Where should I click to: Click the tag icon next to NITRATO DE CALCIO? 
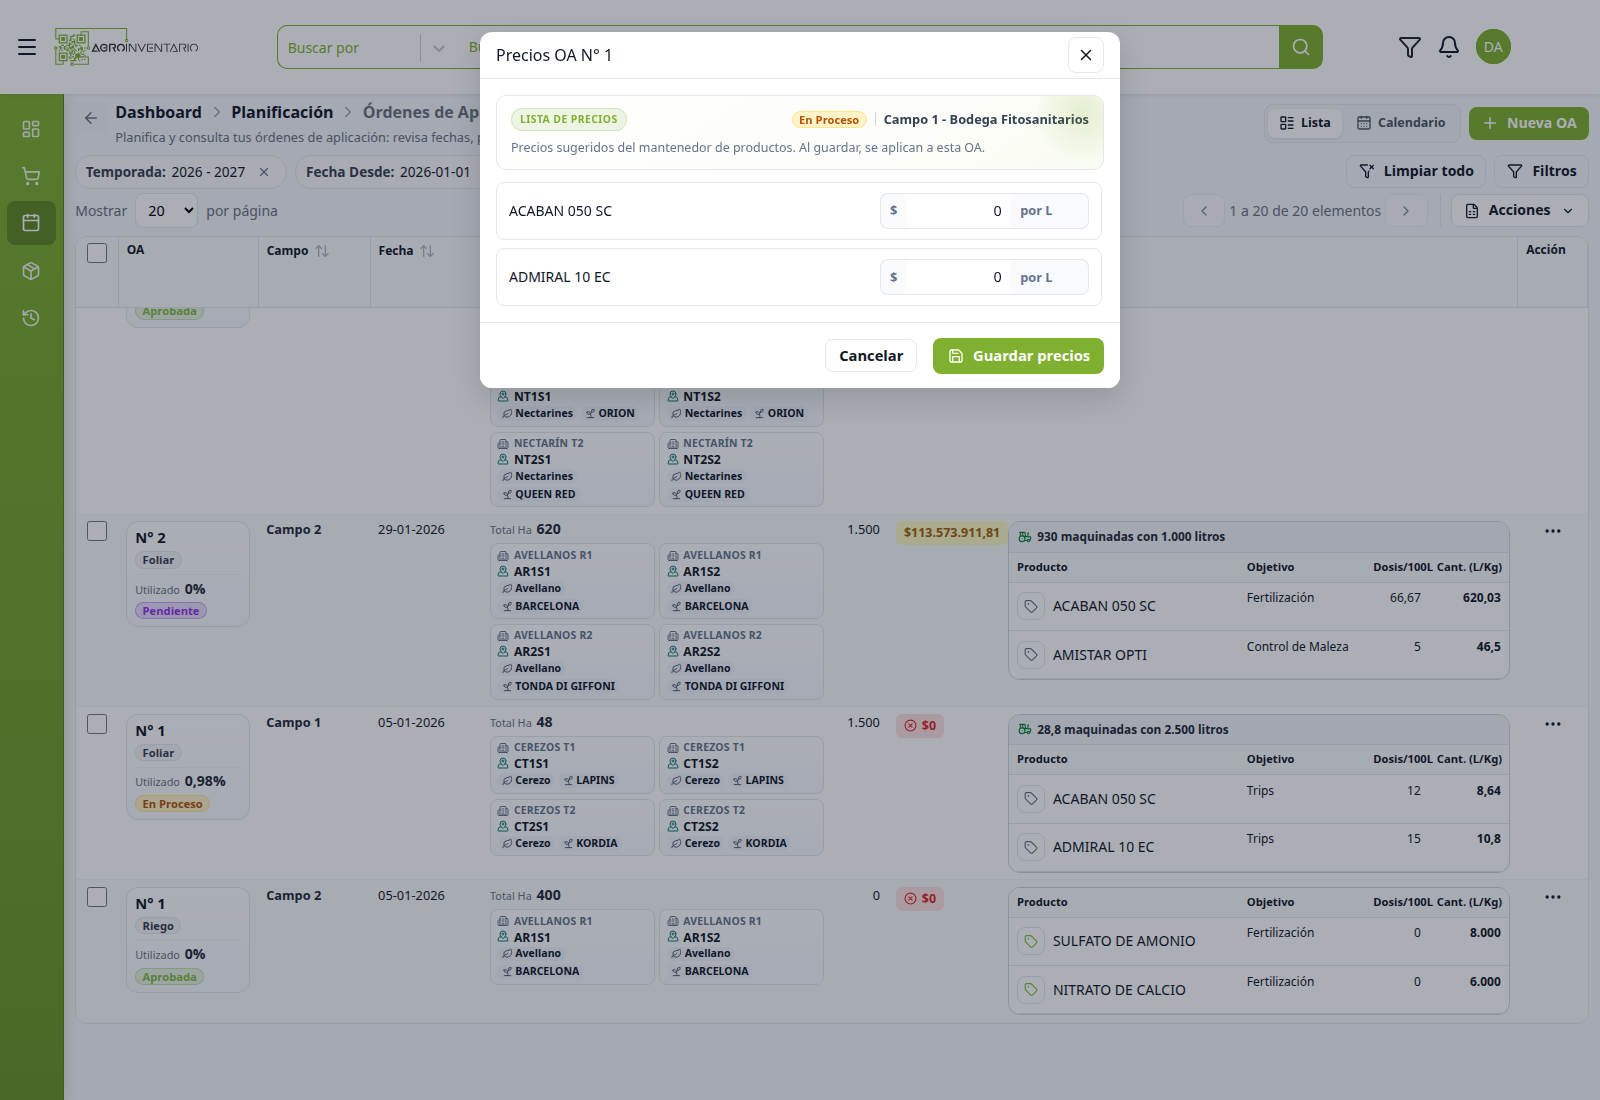1030,990
